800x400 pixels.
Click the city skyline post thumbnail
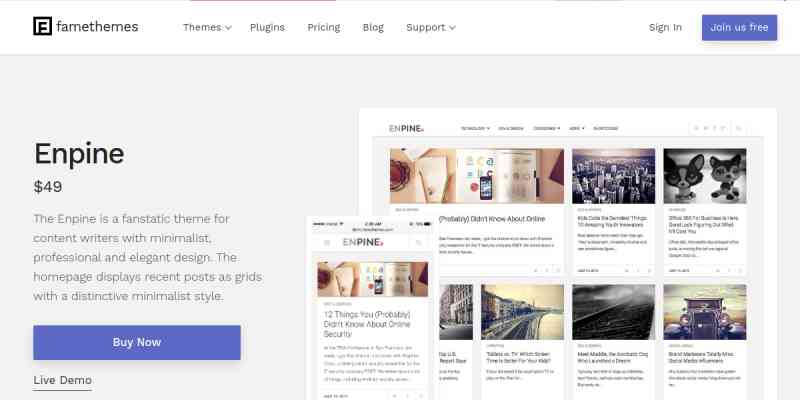click(613, 176)
